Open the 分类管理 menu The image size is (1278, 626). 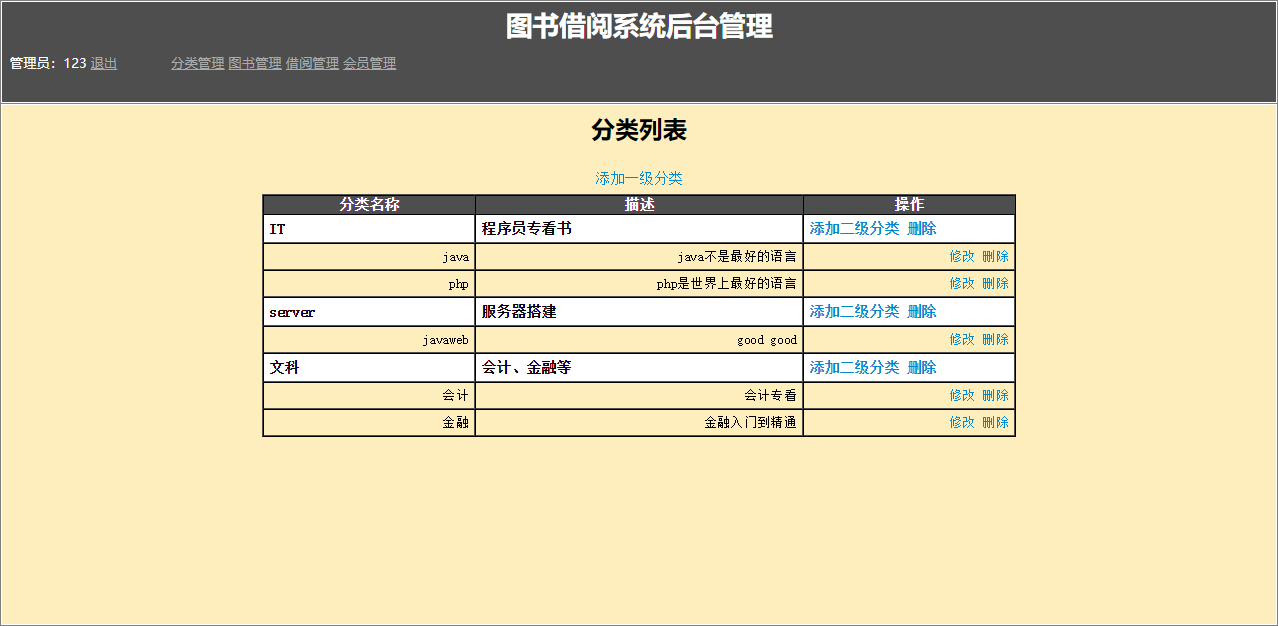coord(197,63)
